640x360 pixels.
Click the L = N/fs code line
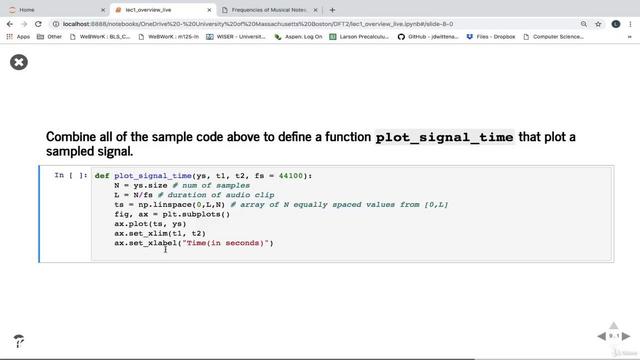point(194,195)
